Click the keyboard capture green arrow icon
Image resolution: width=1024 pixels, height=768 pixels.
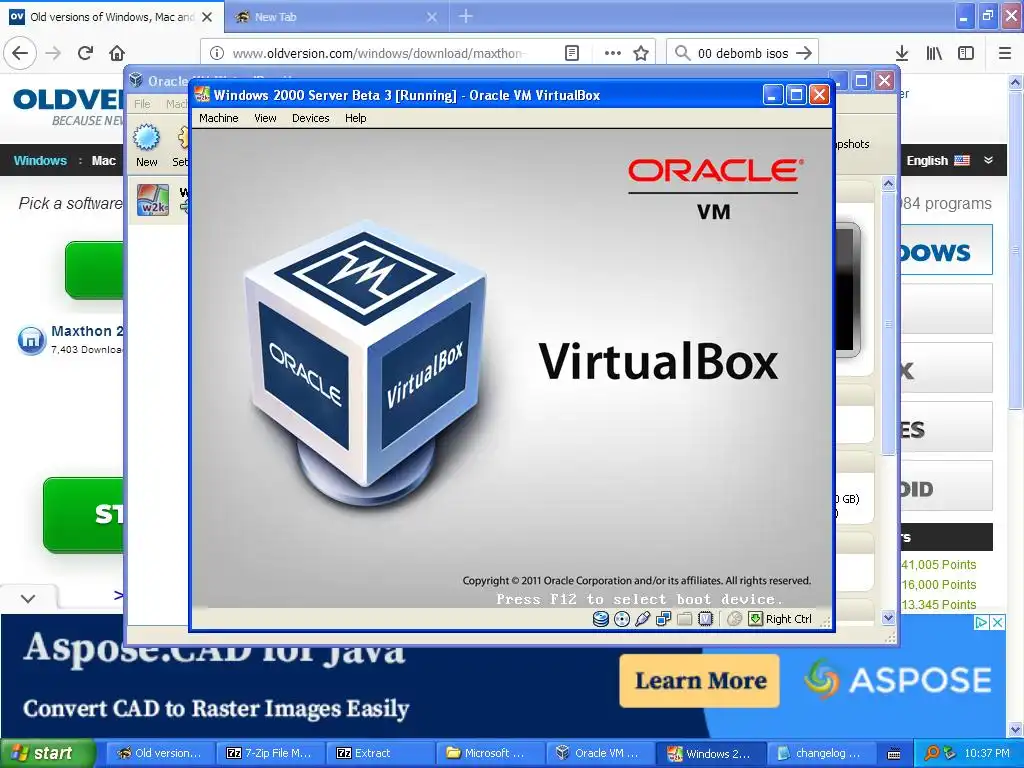click(x=755, y=618)
